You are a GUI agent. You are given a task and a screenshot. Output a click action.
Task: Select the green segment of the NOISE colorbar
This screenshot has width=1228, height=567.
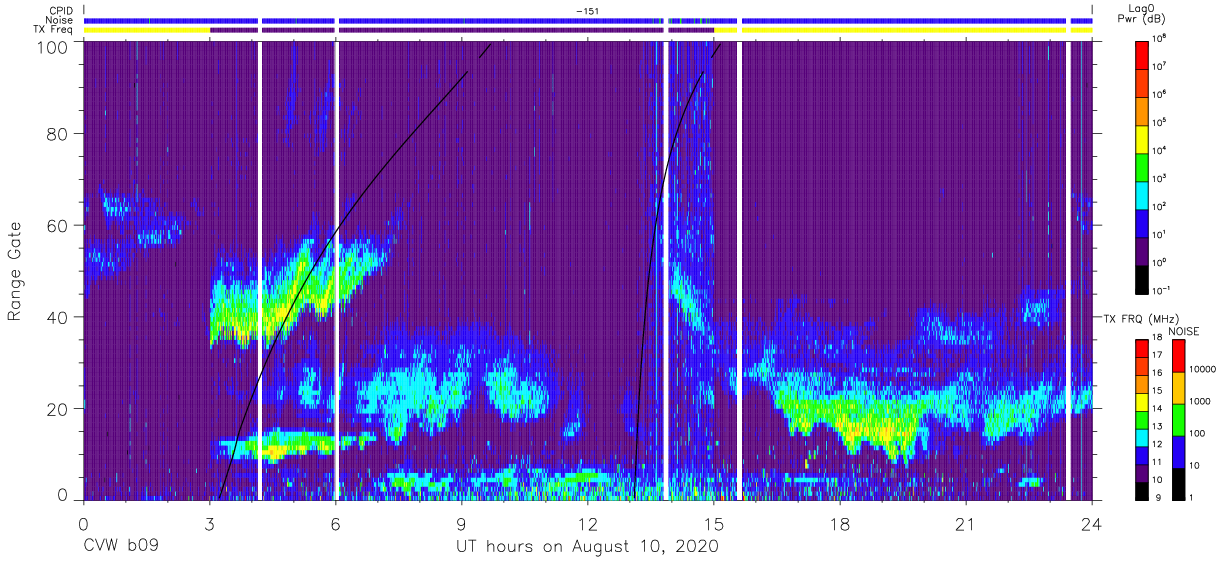[x=1178, y=419]
